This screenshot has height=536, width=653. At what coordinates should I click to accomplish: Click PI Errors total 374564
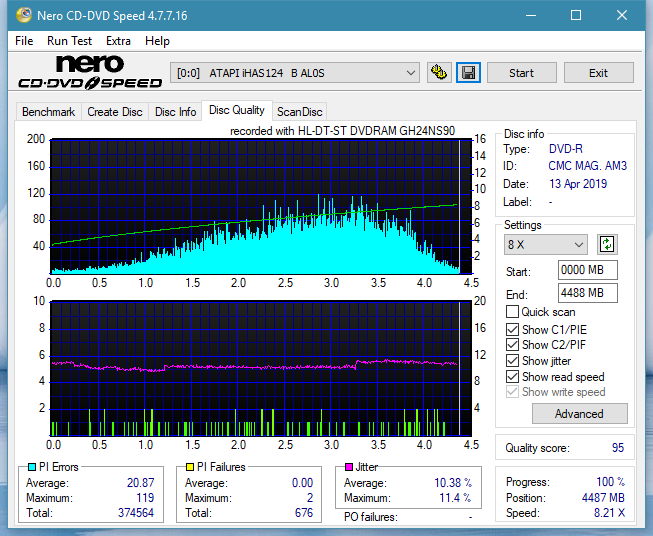(136, 513)
